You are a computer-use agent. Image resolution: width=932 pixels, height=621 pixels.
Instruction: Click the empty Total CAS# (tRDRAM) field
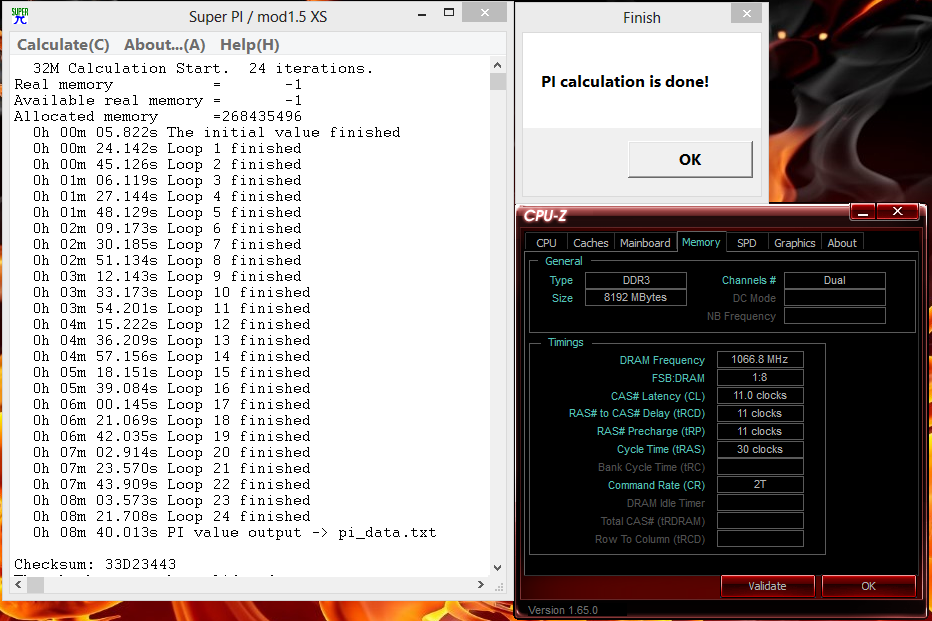click(x=760, y=521)
